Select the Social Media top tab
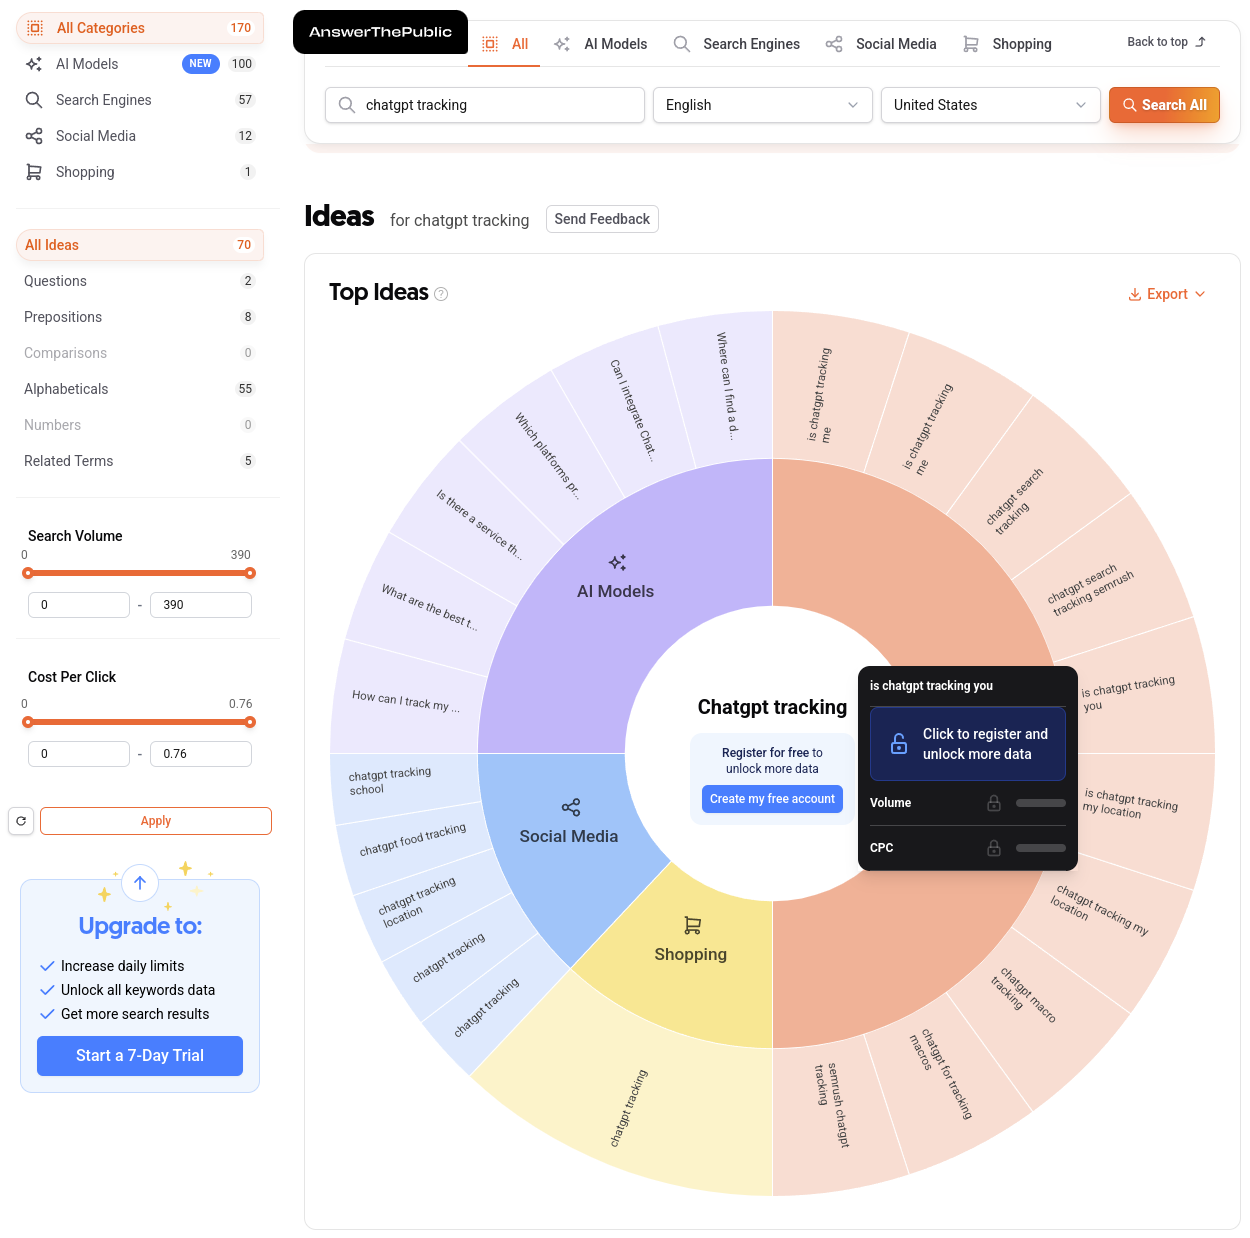The height and width of the screenshot is (1238, 1250). point(881,44)
